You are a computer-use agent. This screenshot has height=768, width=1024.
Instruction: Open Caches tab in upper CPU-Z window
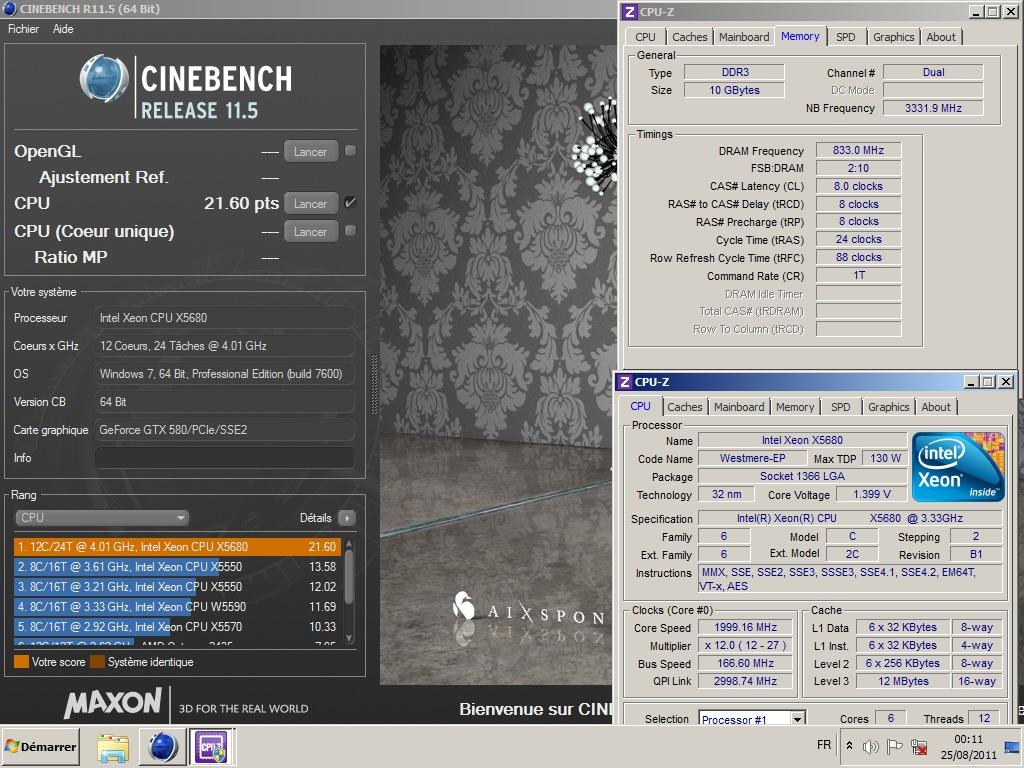point(690,37)
